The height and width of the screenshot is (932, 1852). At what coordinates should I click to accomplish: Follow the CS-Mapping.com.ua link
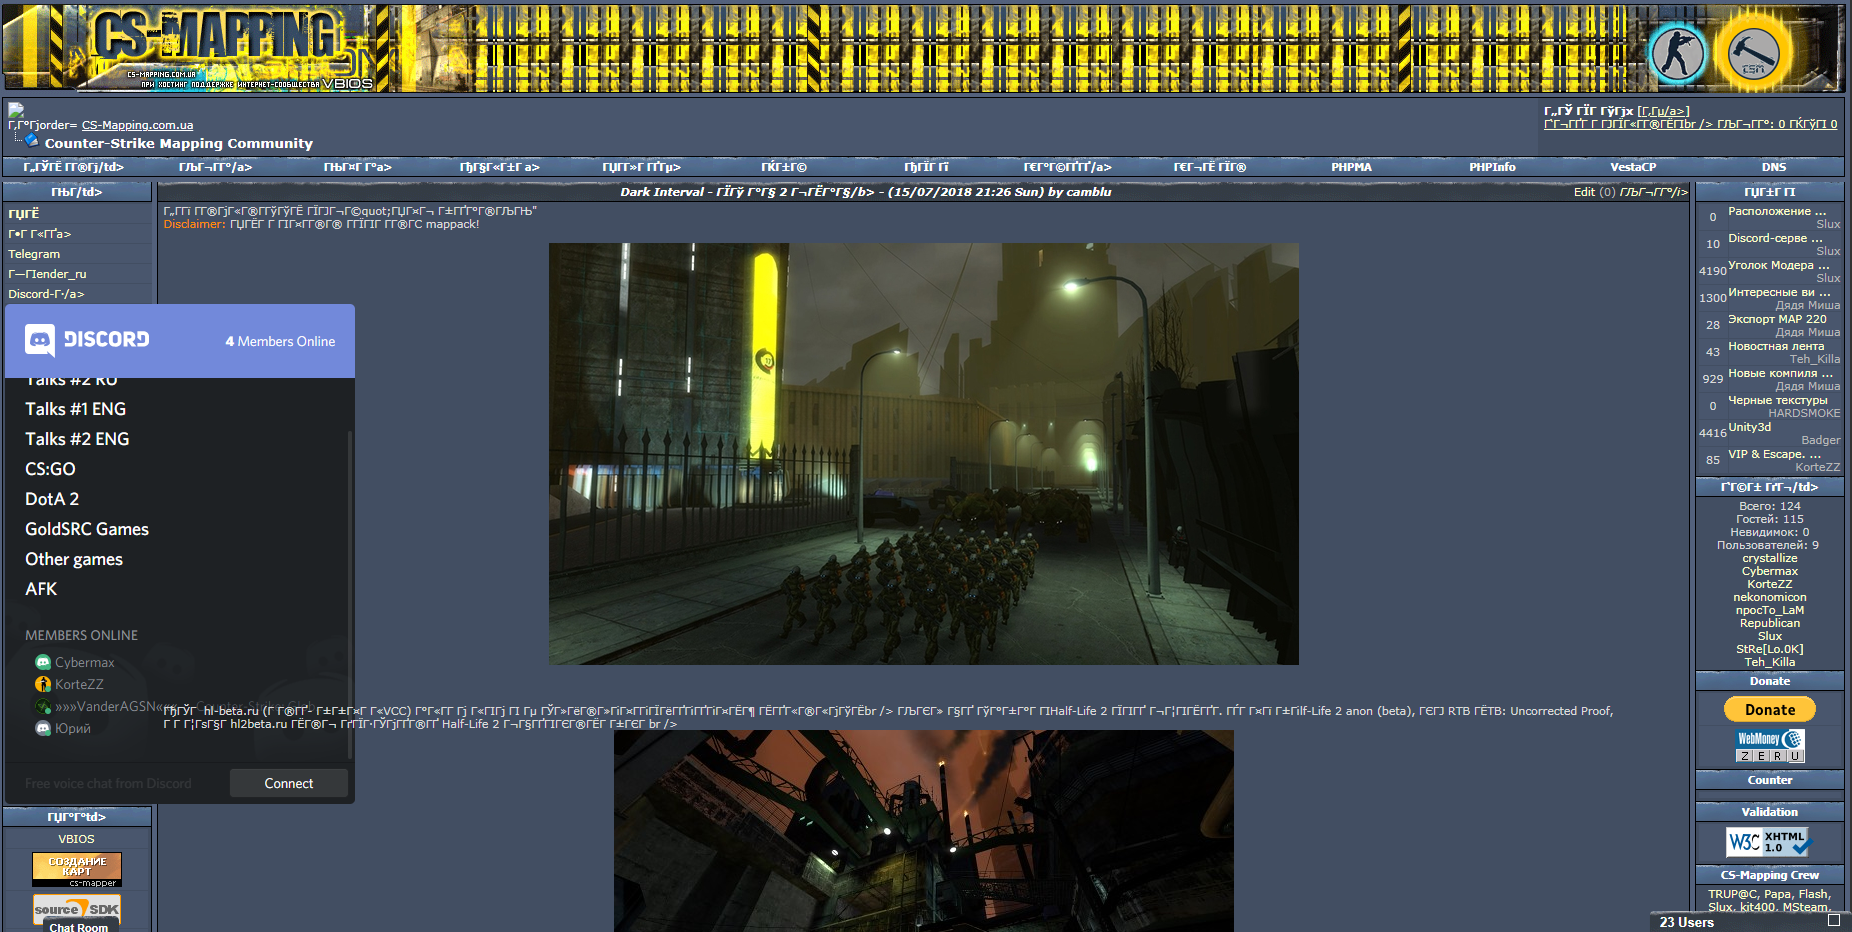coord(137,125)
